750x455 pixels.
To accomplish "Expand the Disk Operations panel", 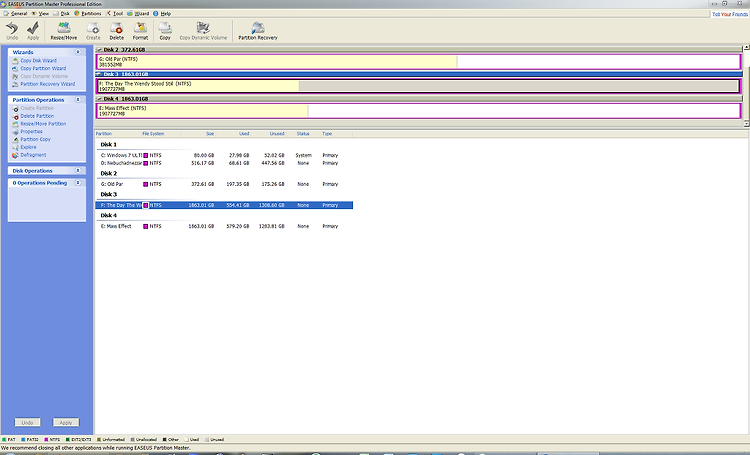I will [77, 170].
